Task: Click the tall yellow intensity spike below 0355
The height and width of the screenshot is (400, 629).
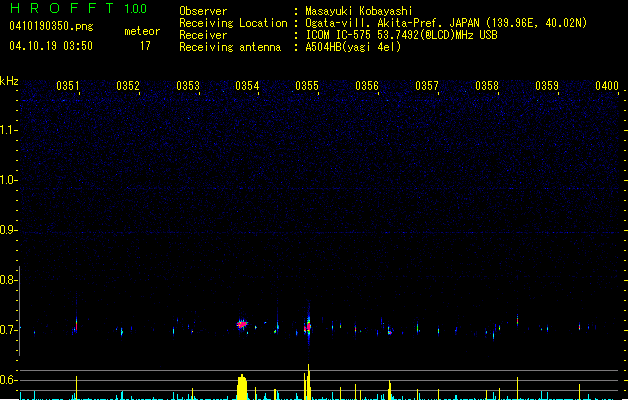Action: [308, 382]
